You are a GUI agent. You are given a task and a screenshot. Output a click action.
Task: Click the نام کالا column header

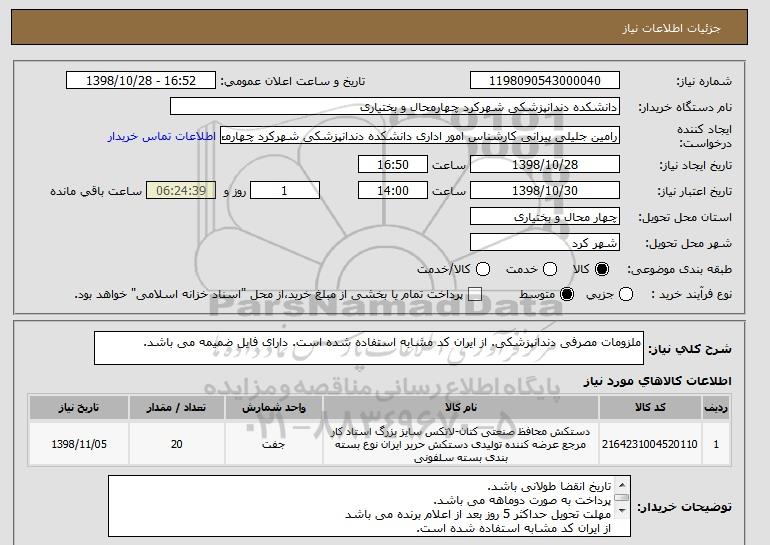click(461, 408)
